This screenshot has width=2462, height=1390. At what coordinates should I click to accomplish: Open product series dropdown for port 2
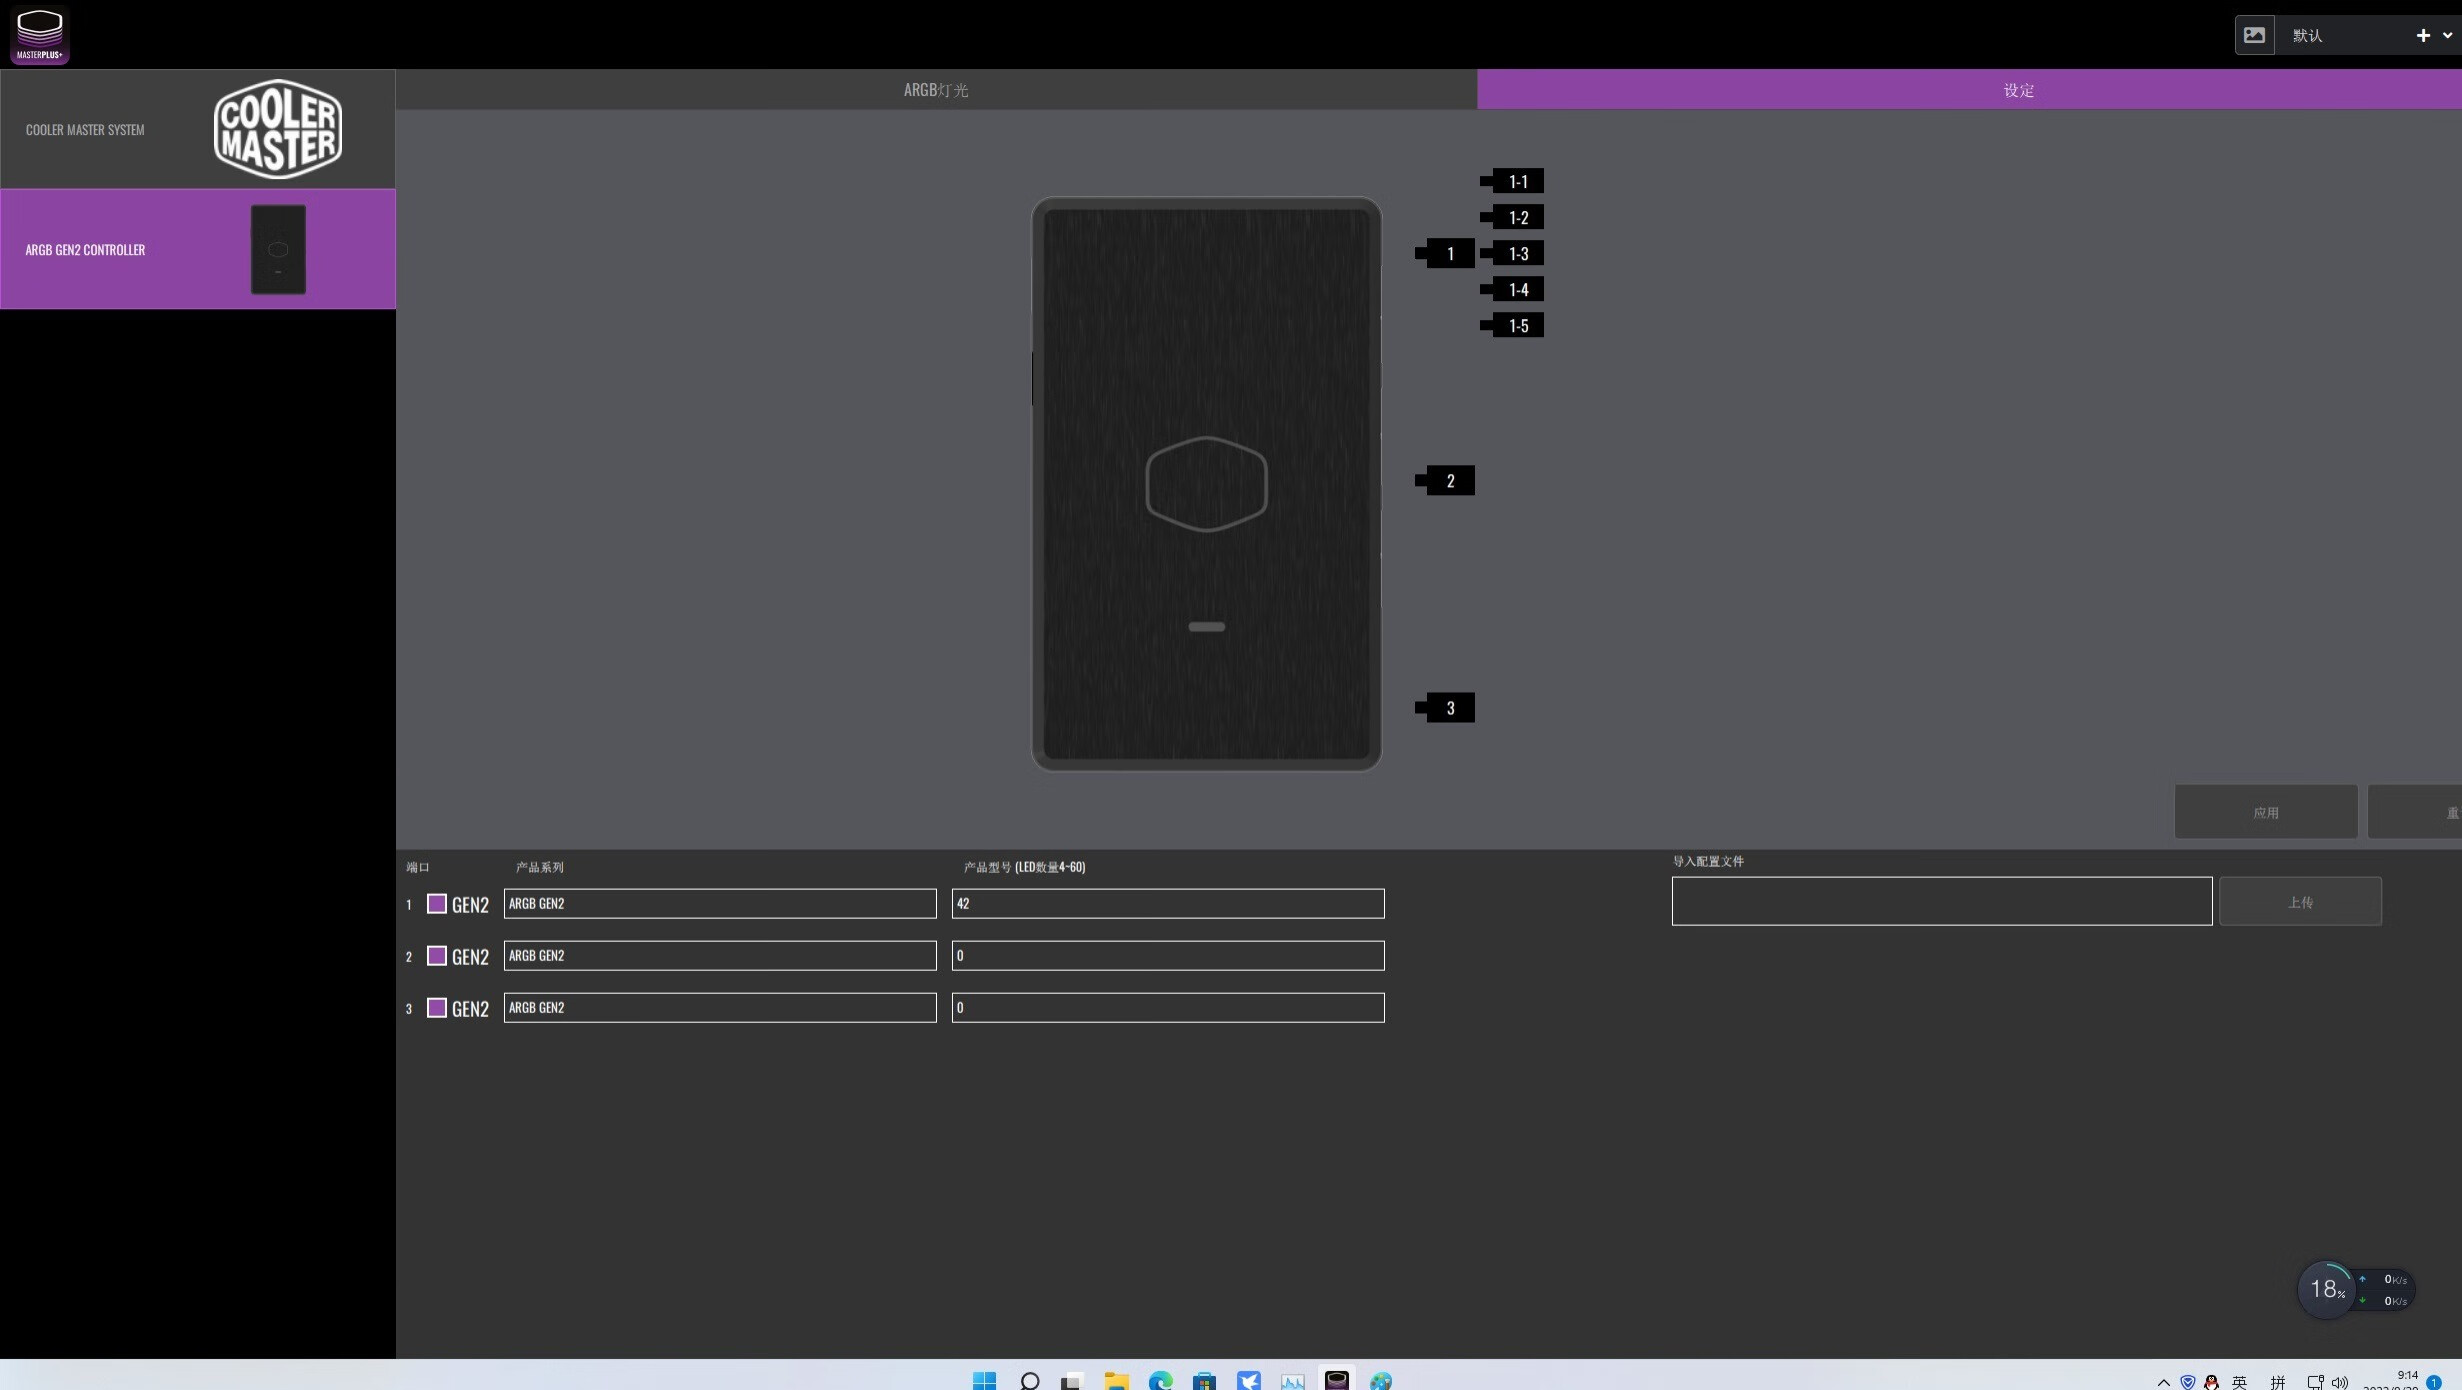(720, 955)
